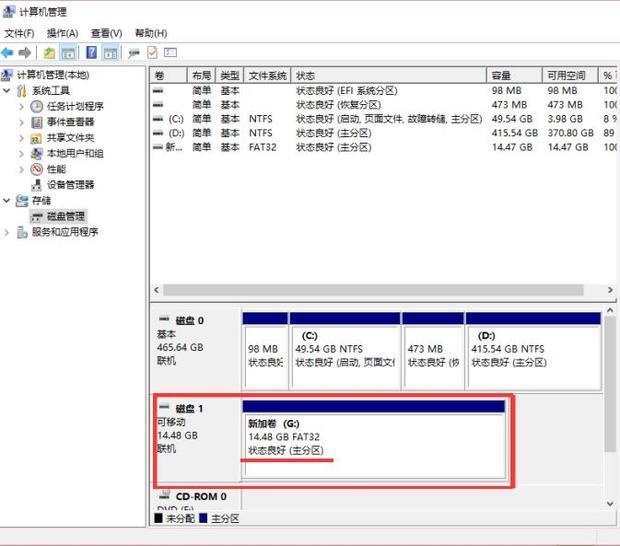Expand the 共享文件夹 (Shared Folders) node
Image resolution: width=620 pixels, height=546 pixels.
click(22, 138)
